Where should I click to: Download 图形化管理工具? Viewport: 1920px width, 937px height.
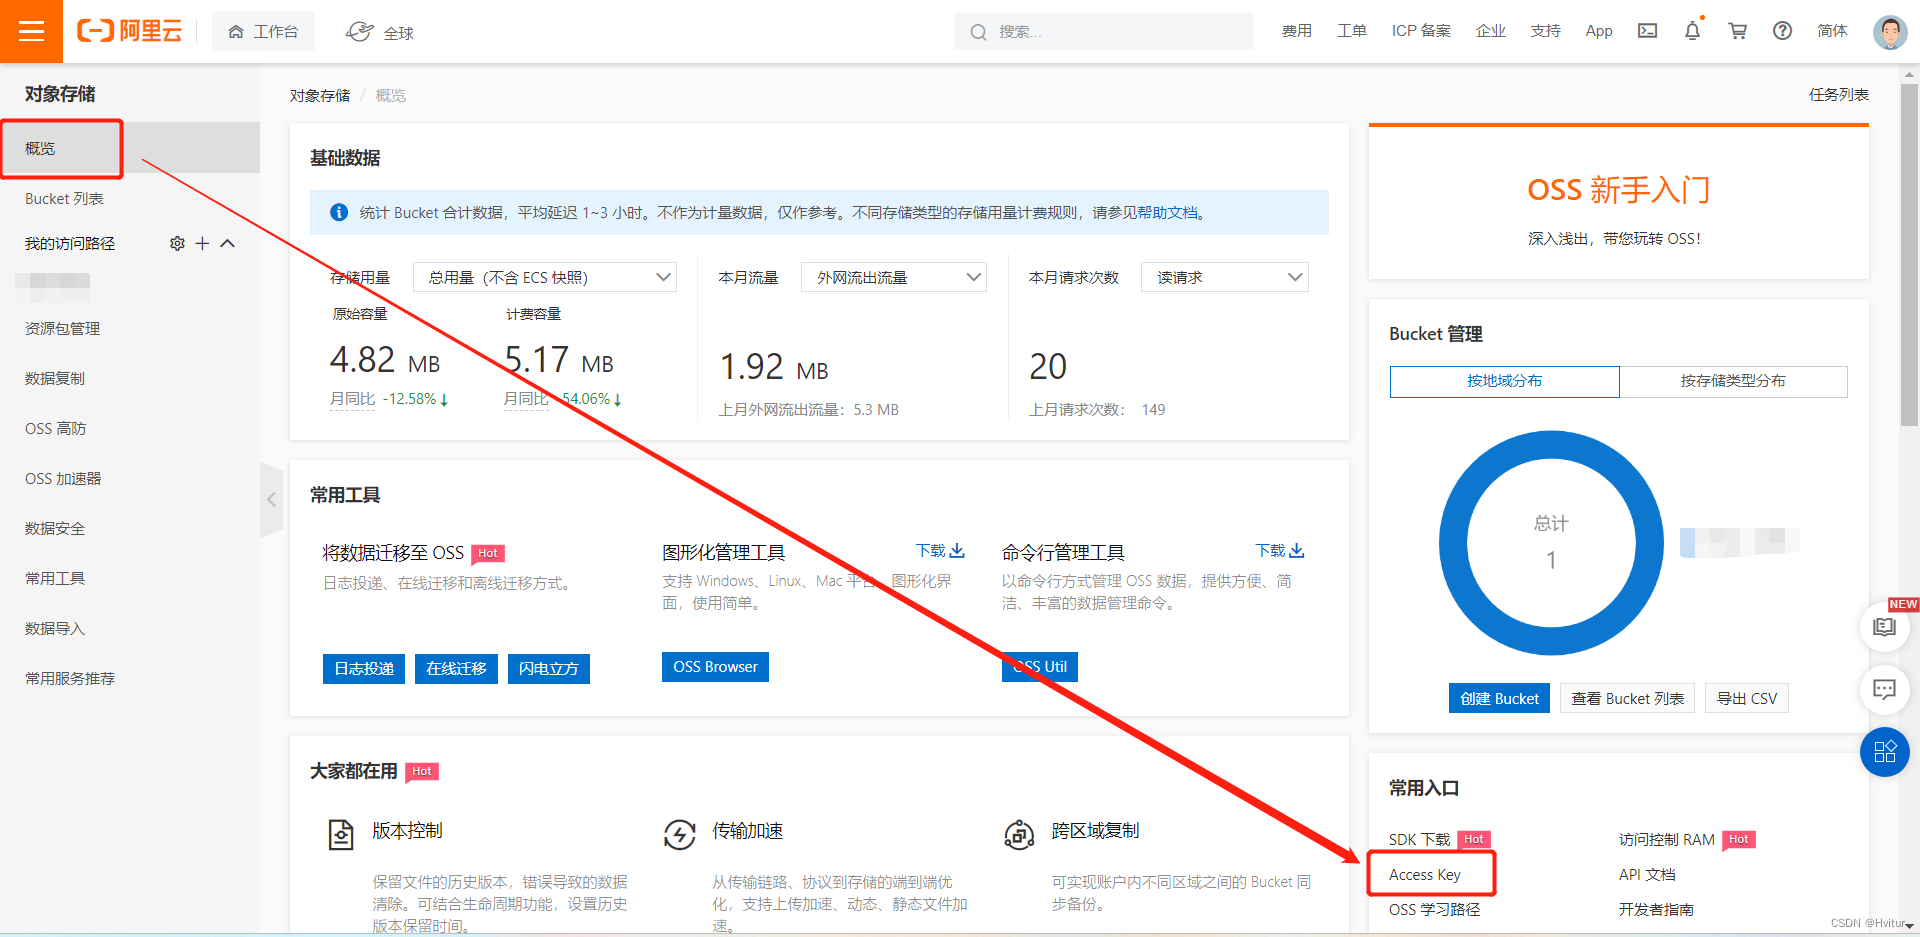pyautogui.click(x=940, y=551)
